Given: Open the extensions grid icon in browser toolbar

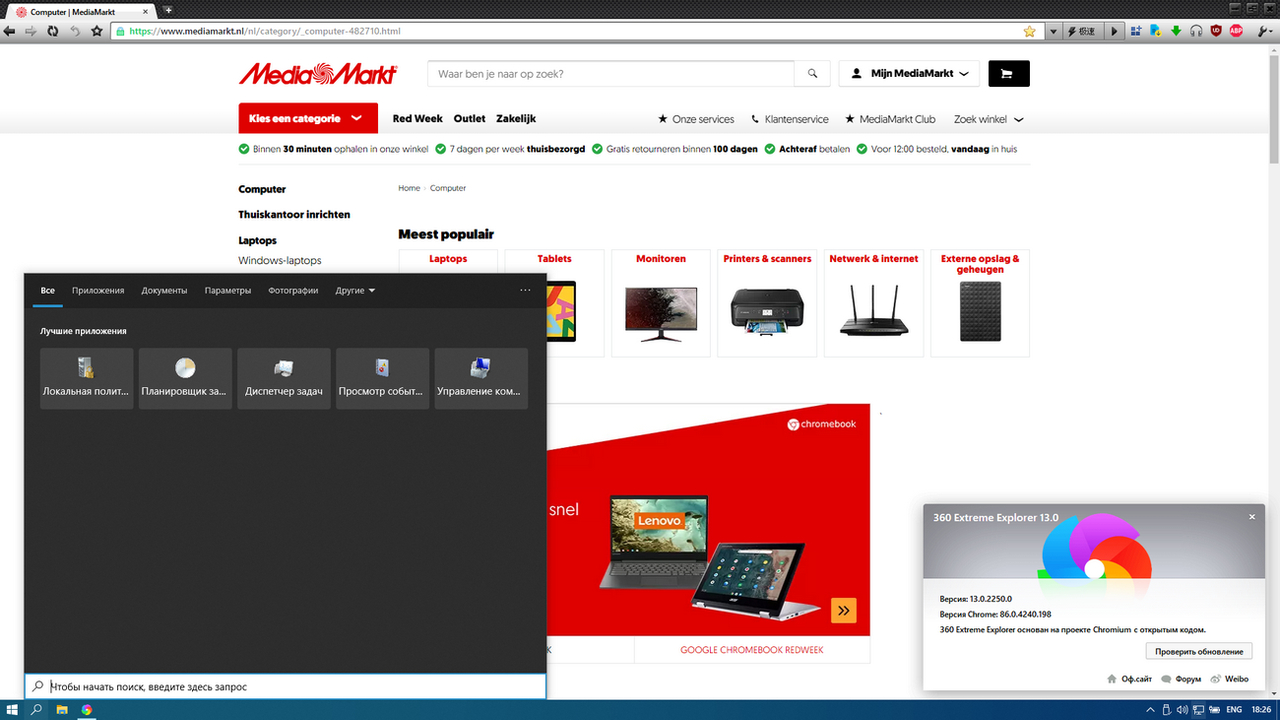Looking at the screenshot, I should click(x=1136, y=31).
